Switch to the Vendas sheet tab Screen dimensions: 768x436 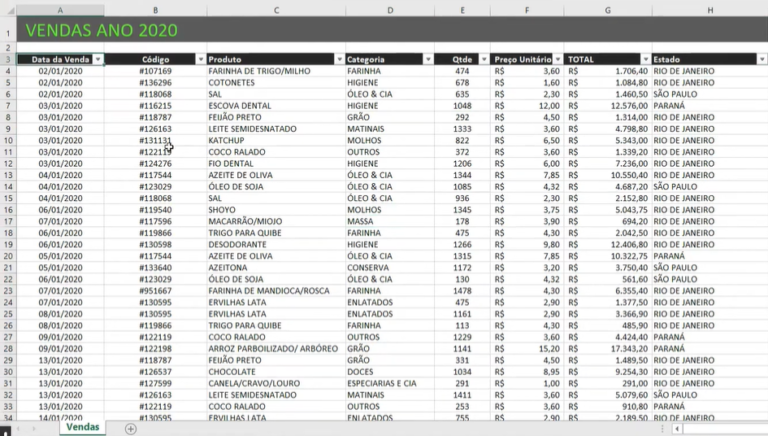(x=84, y=427)
